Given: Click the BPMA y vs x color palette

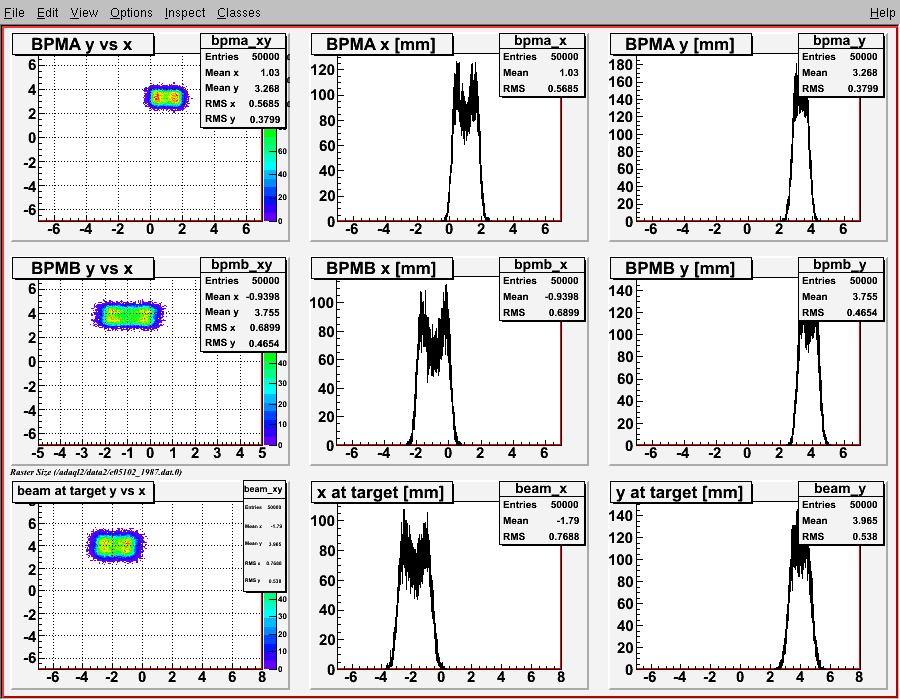Looking at the screenshot, I should [x=270, y=175].
